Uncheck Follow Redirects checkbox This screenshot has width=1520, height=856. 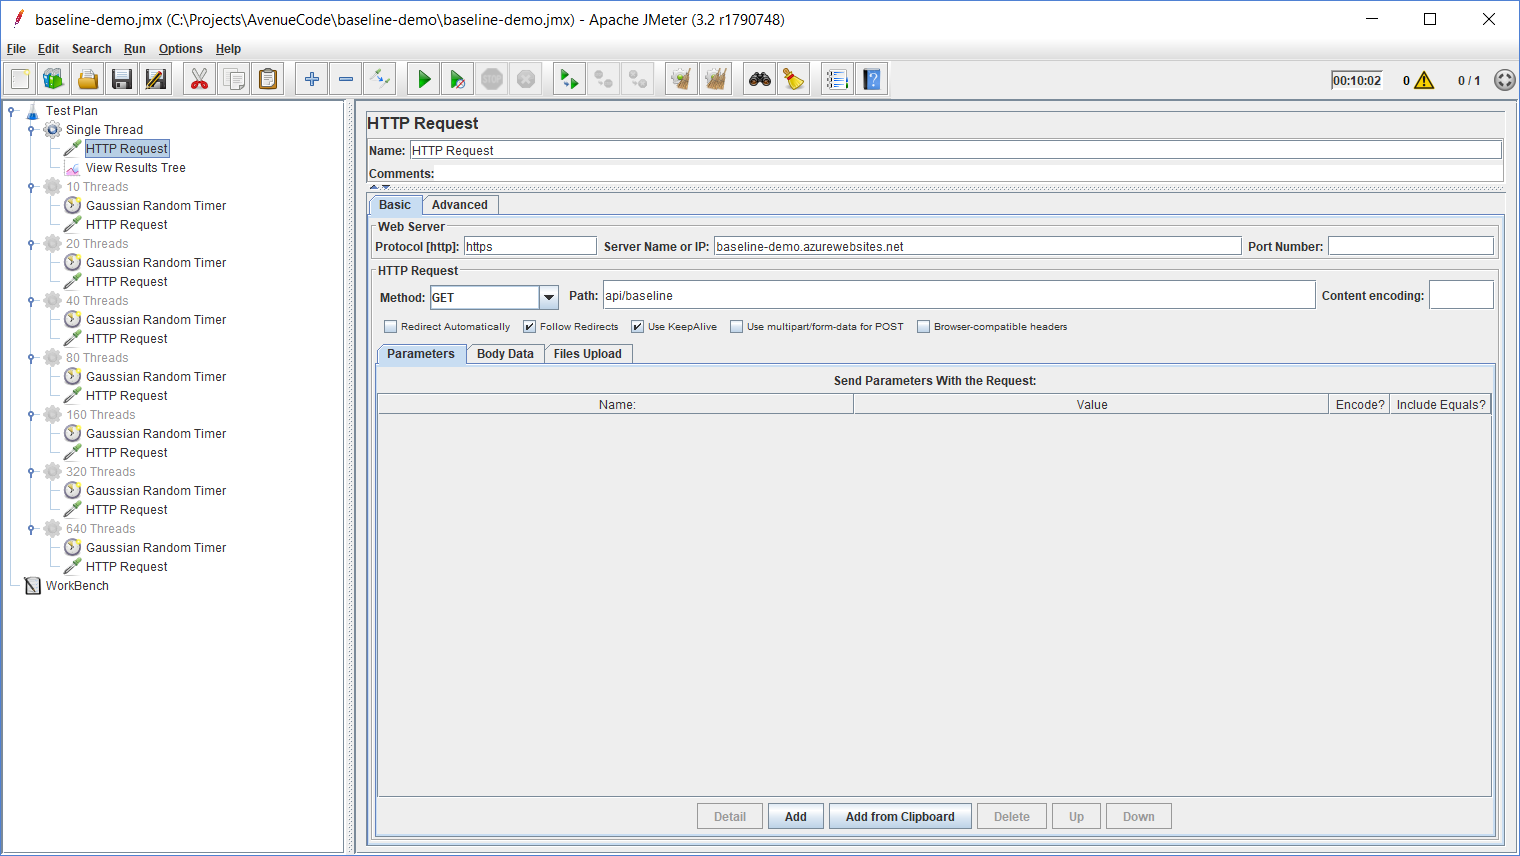click(x=530, y=326)
